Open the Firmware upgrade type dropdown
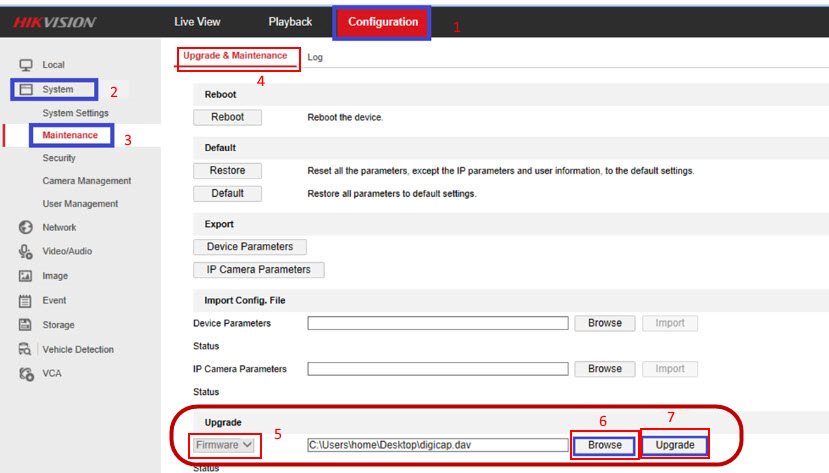The image size is (829, 473). 224,445
